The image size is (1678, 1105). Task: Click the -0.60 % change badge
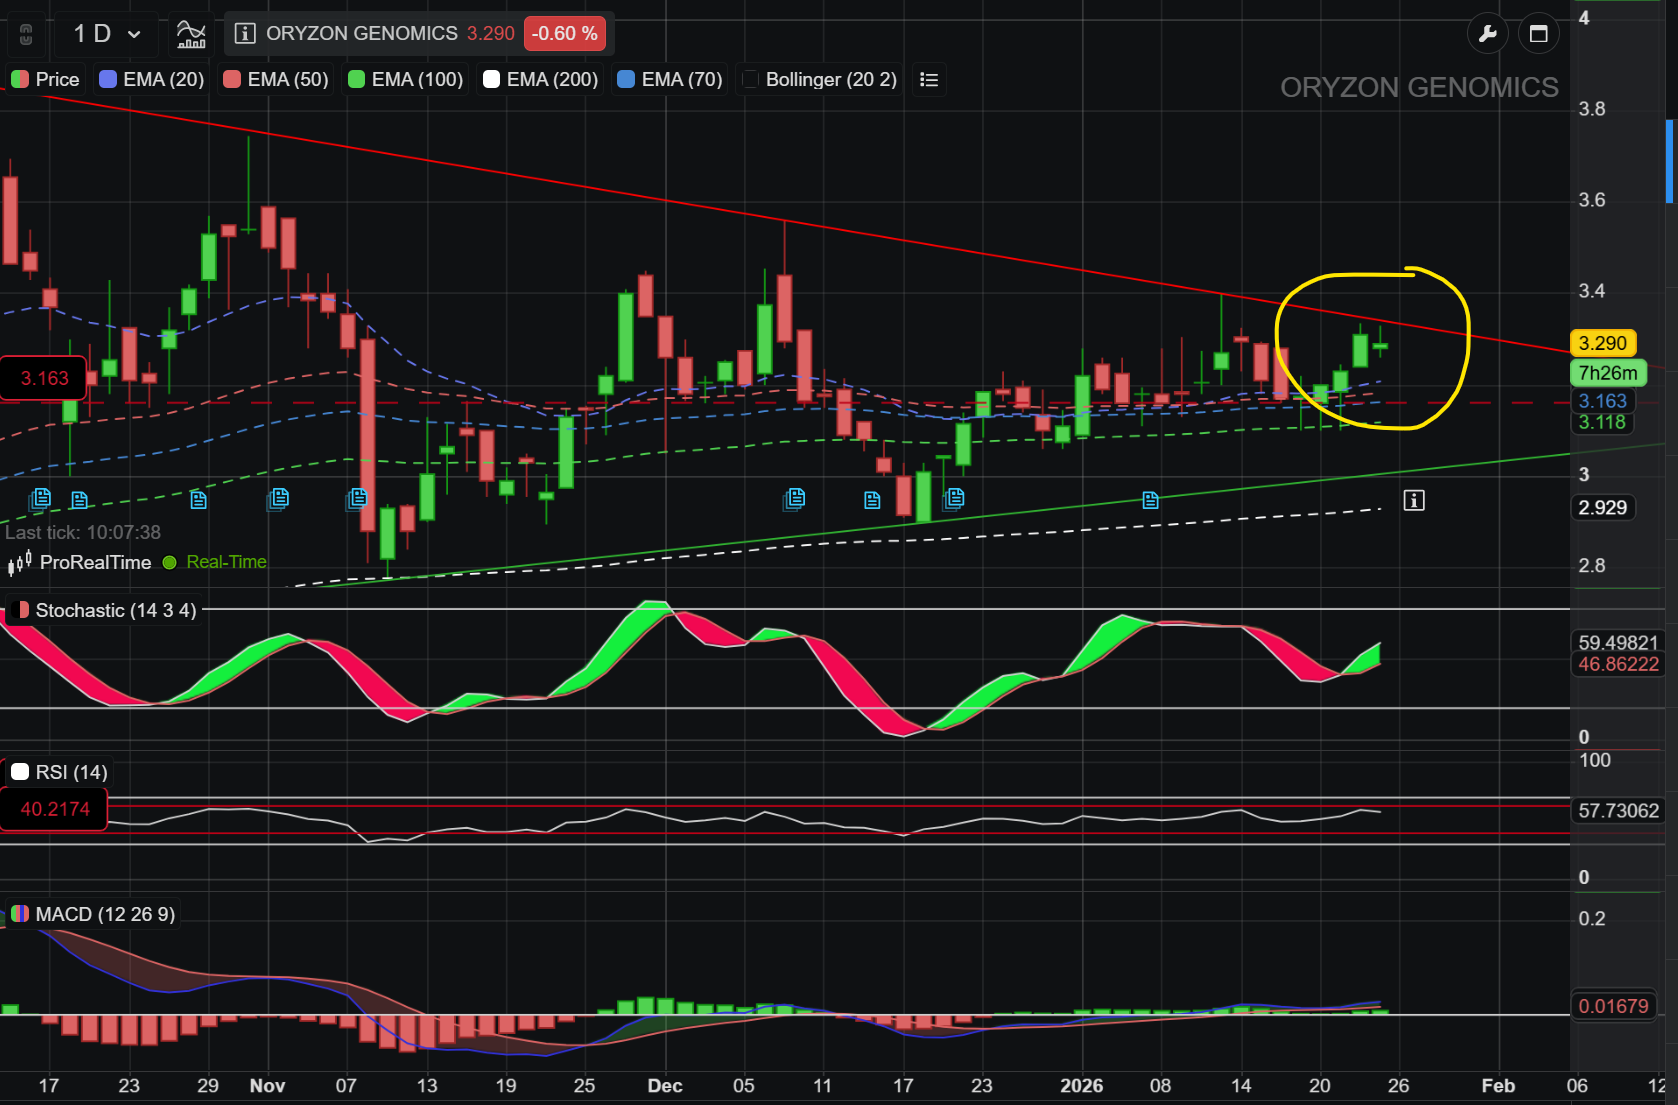(565, 33)
